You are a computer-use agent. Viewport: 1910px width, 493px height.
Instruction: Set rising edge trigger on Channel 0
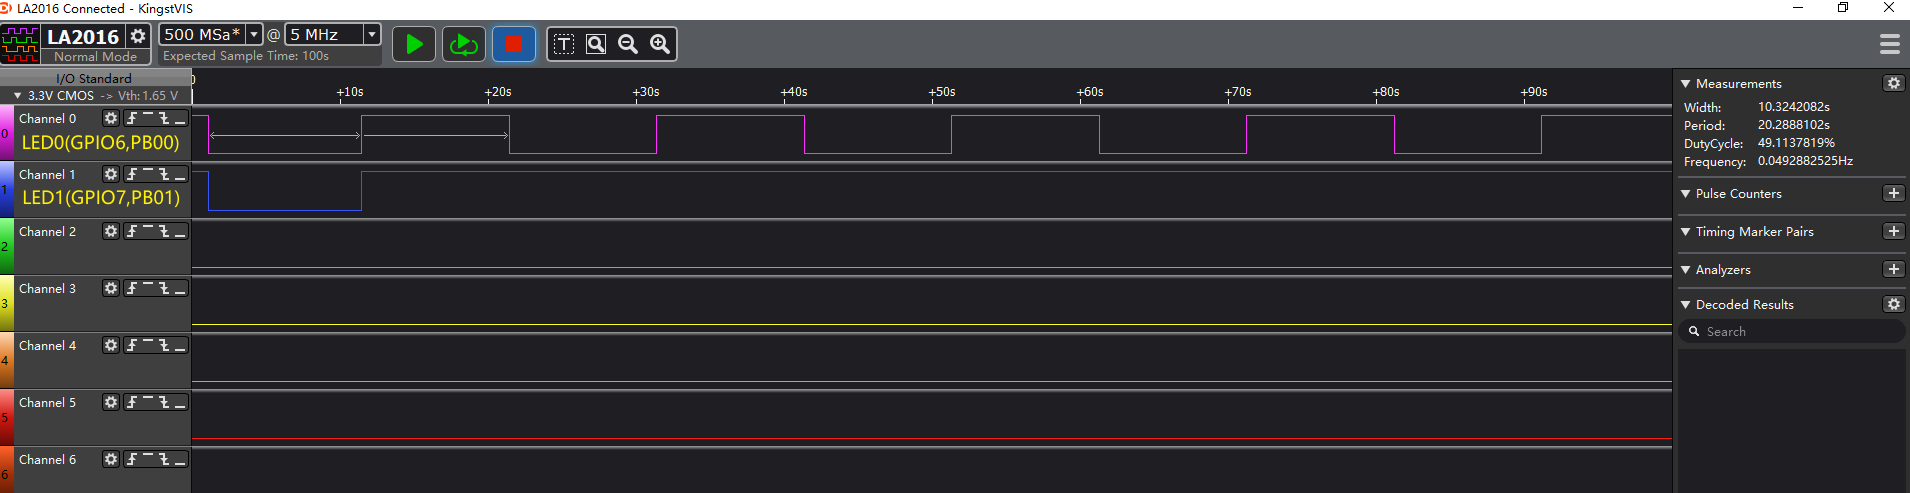[133, 118]
